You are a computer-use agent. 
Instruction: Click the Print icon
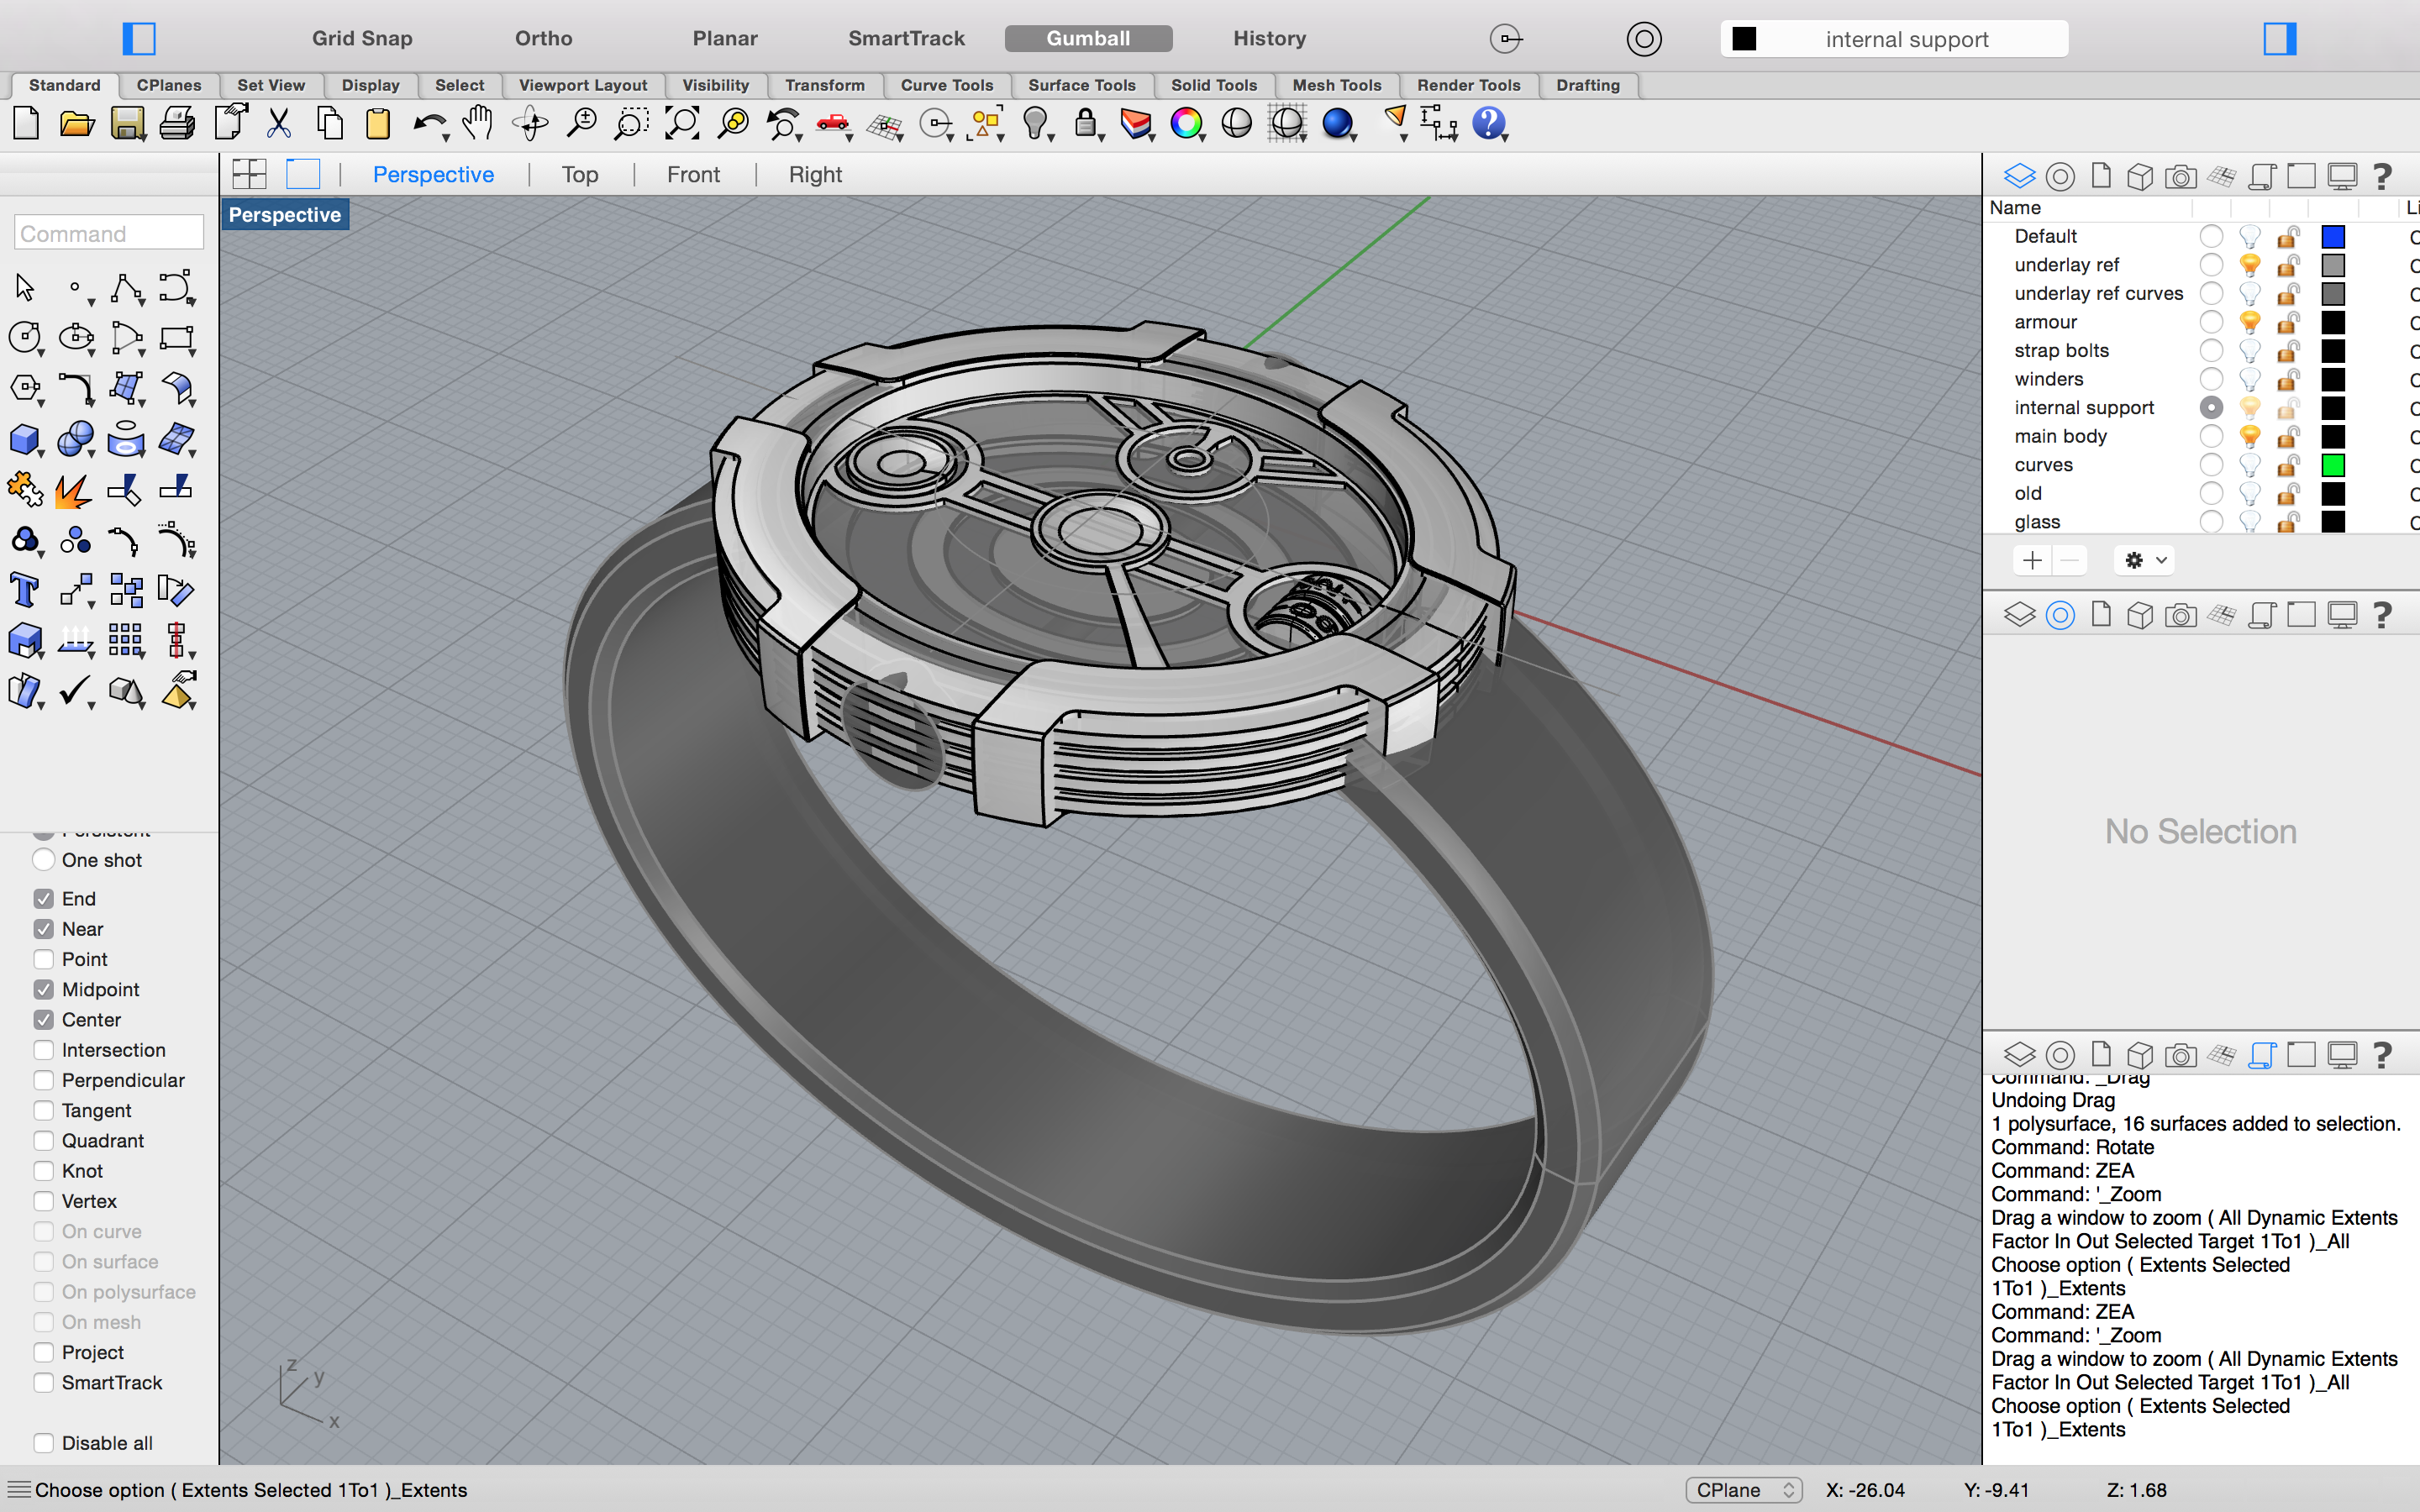point(177,124)
